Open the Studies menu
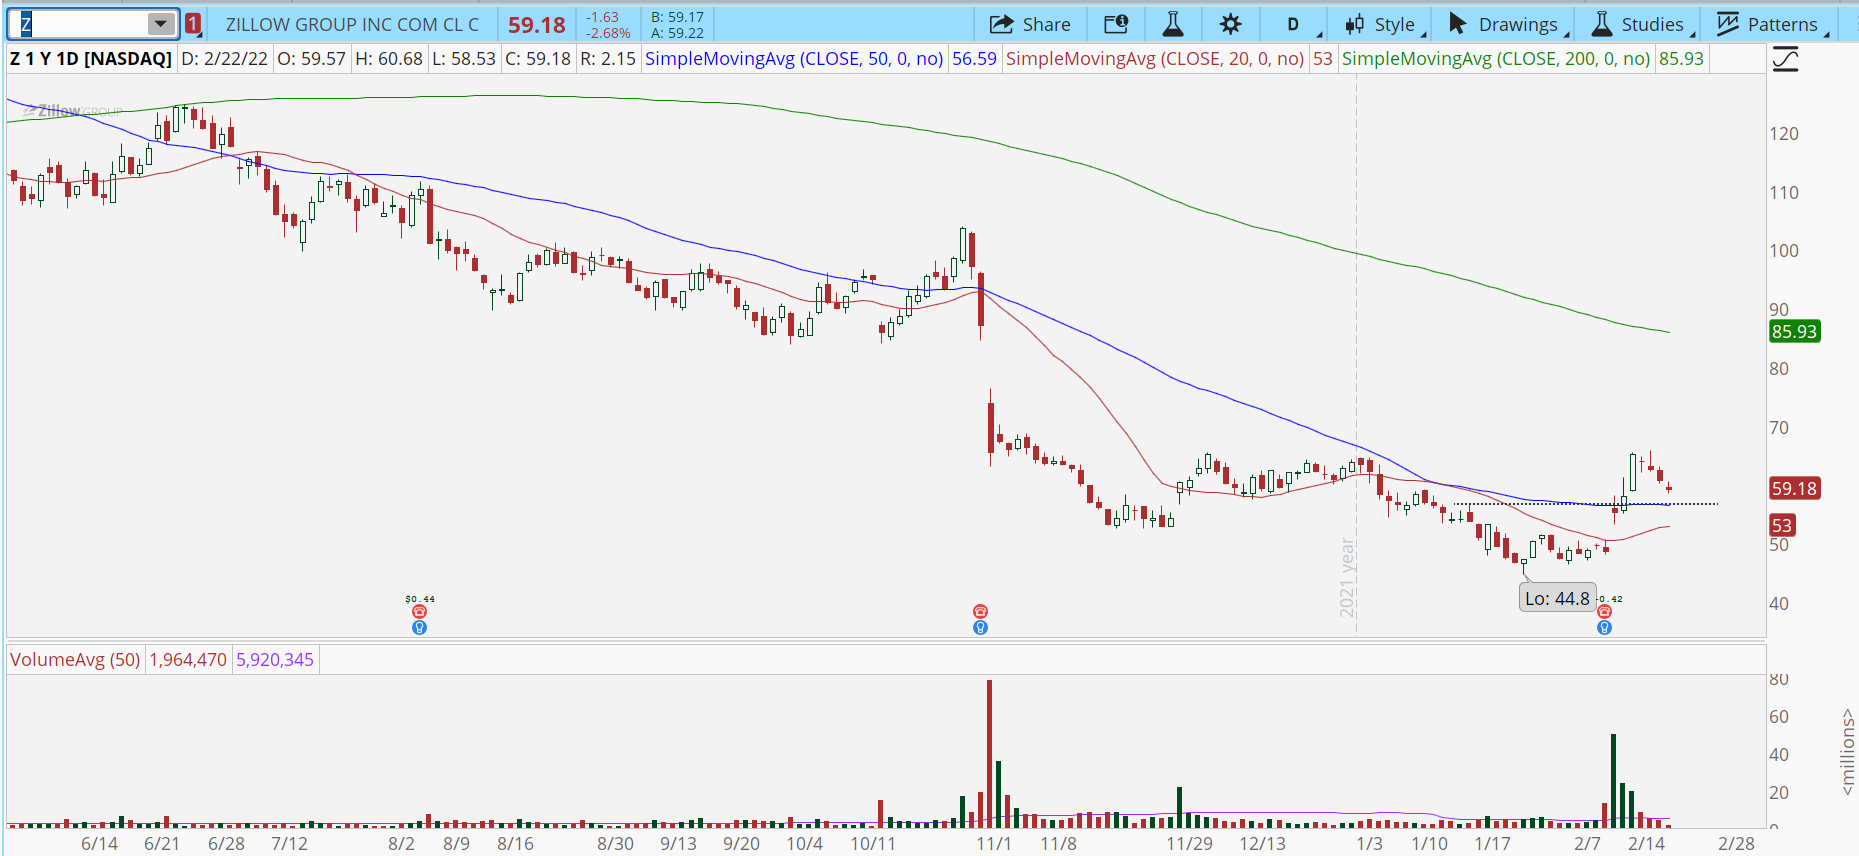This screenshot has height=856, width=1859. pos(1639,24)
